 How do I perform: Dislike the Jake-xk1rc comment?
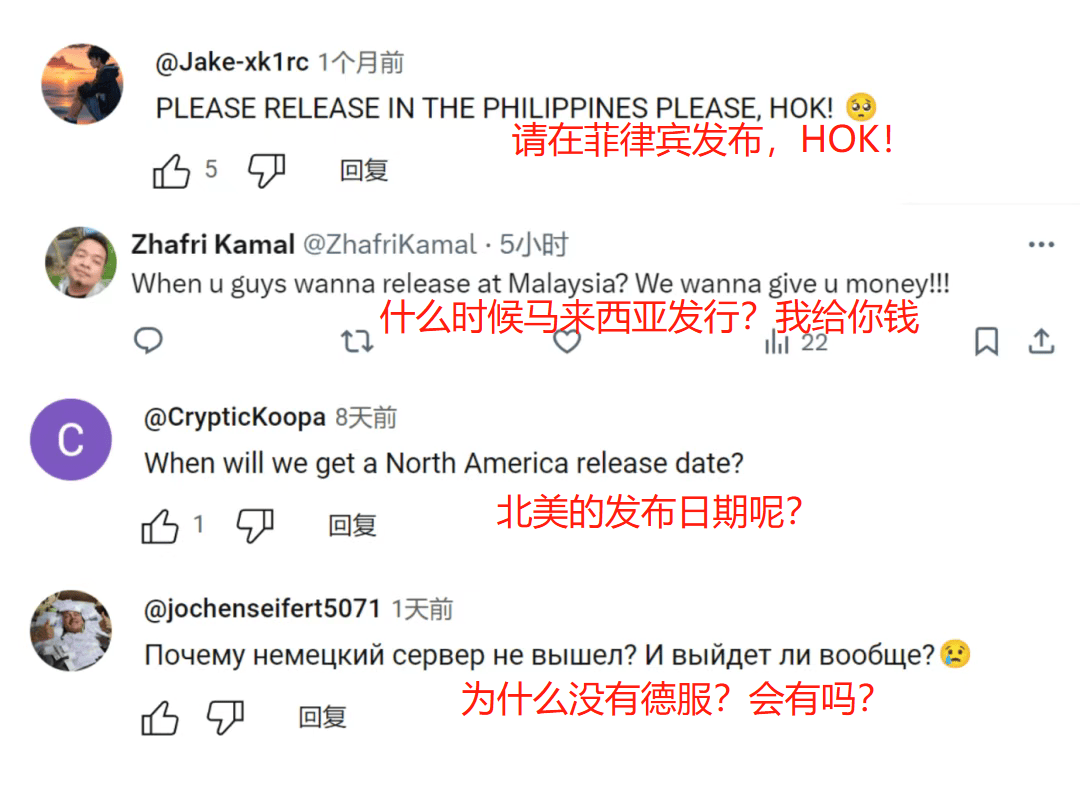[x=267, y=171]
